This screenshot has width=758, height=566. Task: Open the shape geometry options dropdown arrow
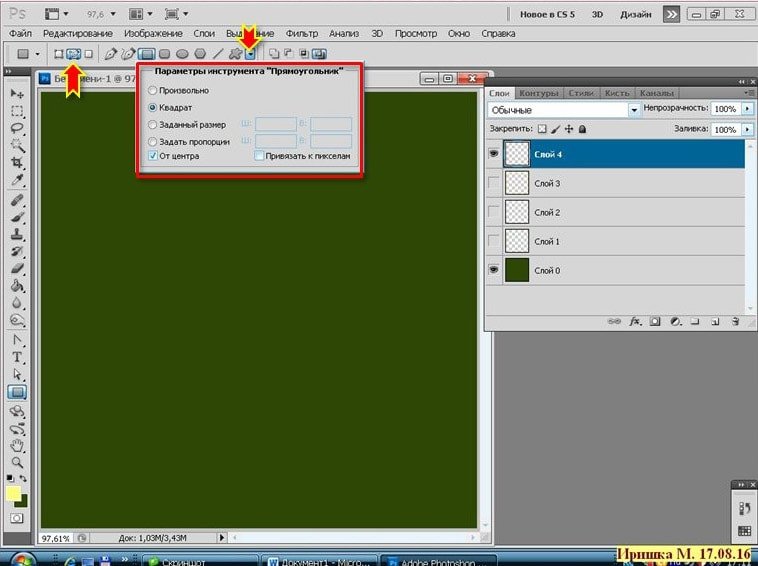[251, 53]
